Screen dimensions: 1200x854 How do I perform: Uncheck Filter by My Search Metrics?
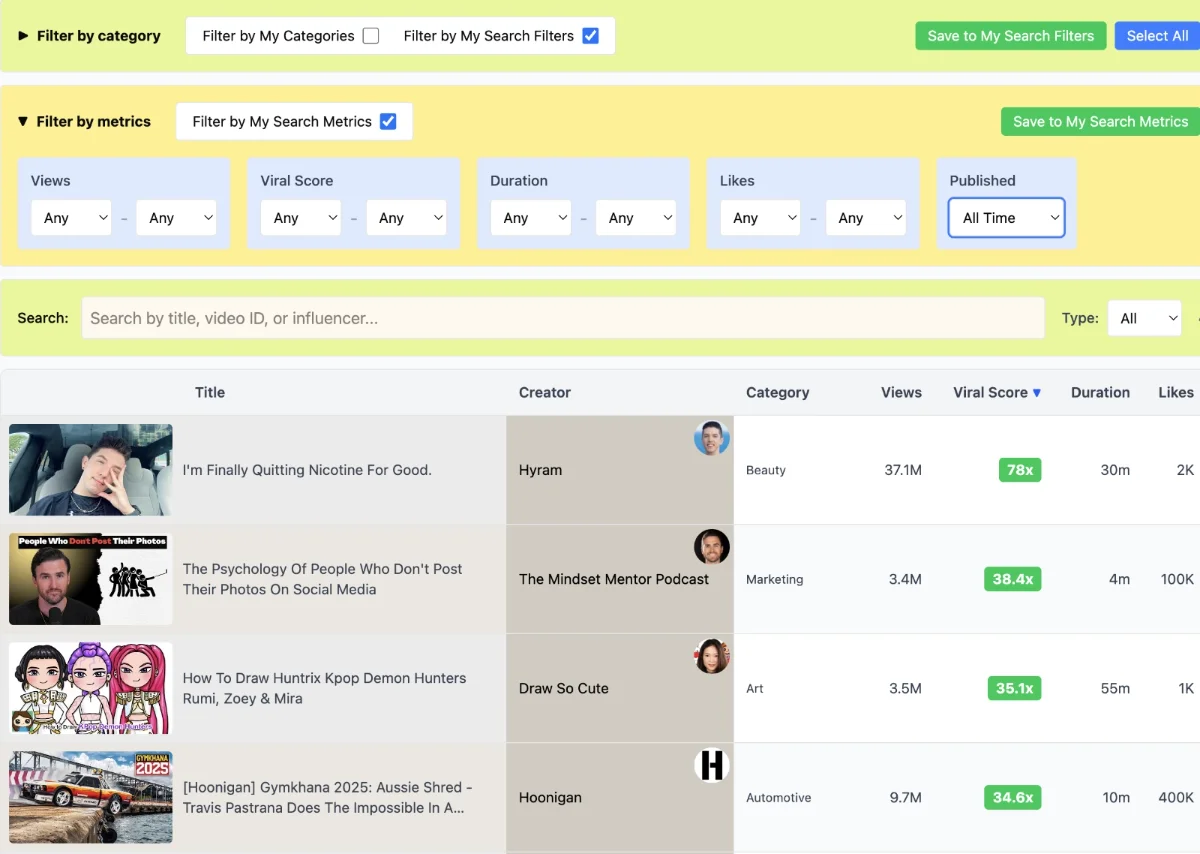[388, 122]
